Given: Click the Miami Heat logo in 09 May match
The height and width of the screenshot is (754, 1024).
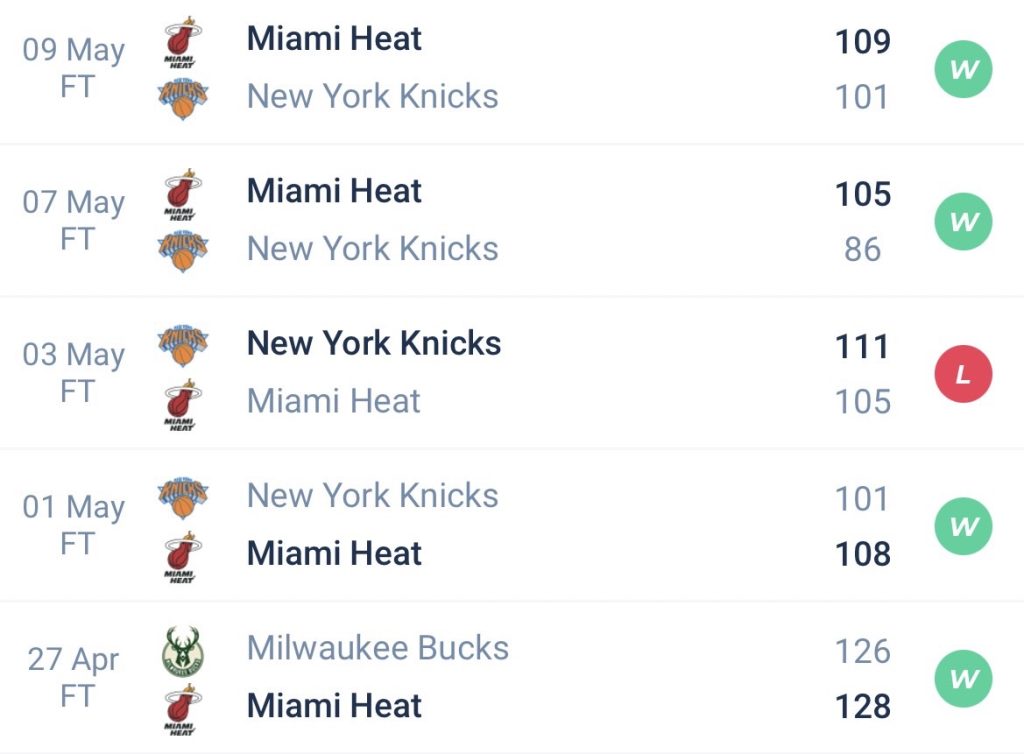Looking at the screenshot, I should [182, 42].
